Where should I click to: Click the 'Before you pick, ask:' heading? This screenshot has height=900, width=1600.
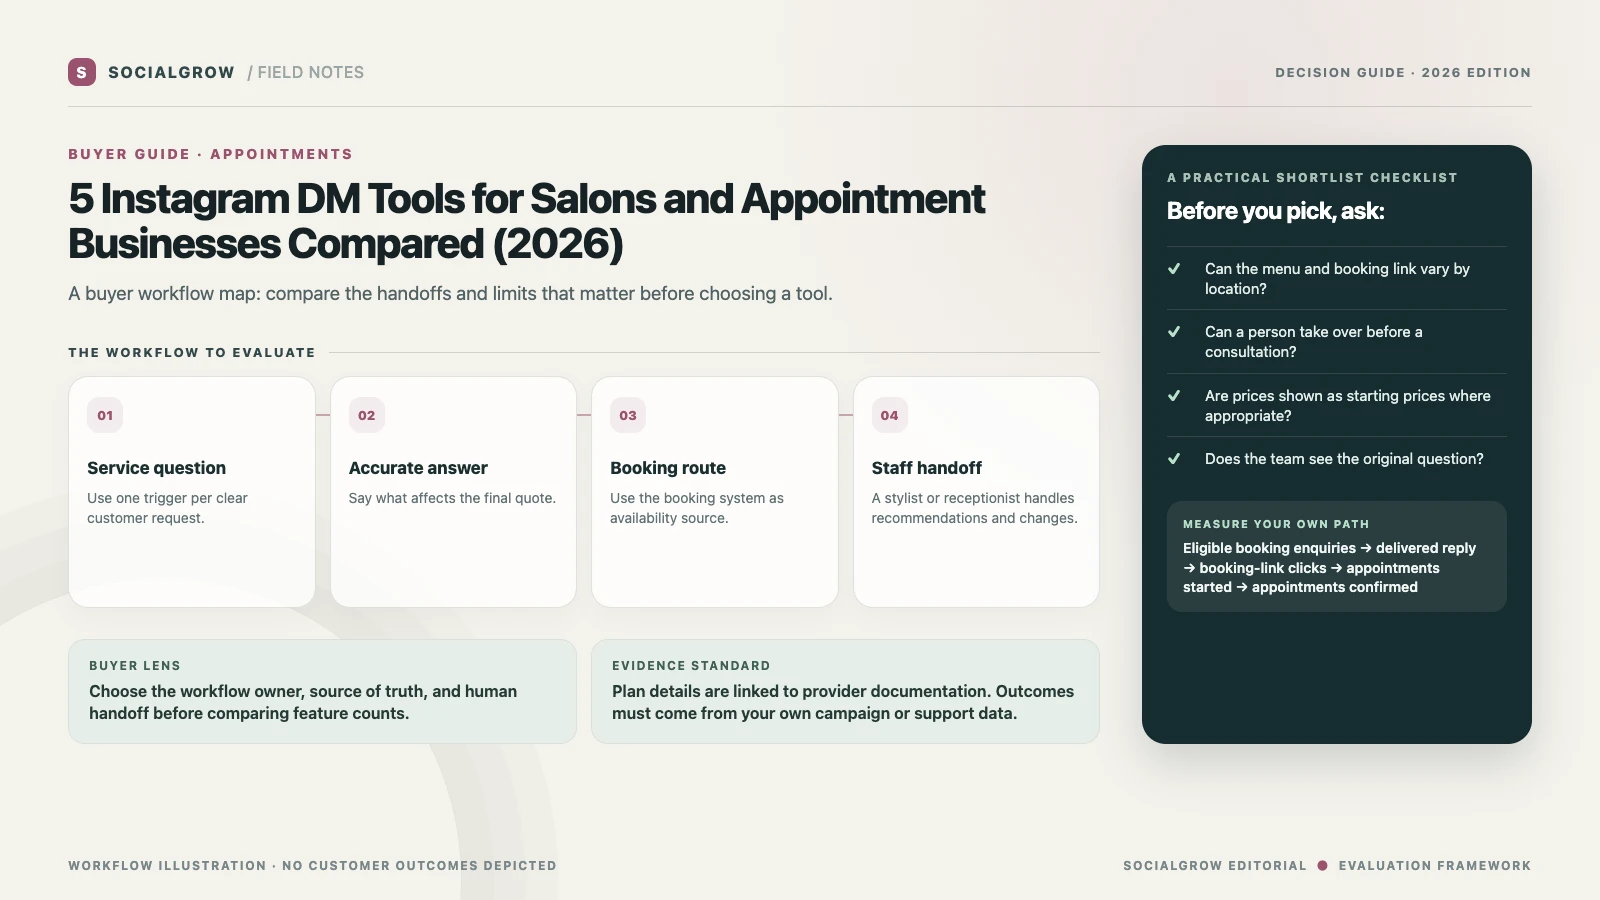[1276, 211]
